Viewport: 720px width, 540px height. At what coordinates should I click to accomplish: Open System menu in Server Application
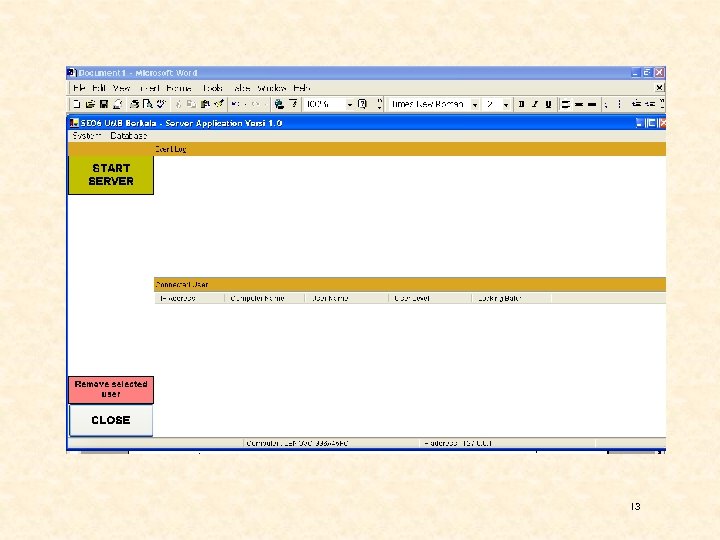click(x=86, y=135)
